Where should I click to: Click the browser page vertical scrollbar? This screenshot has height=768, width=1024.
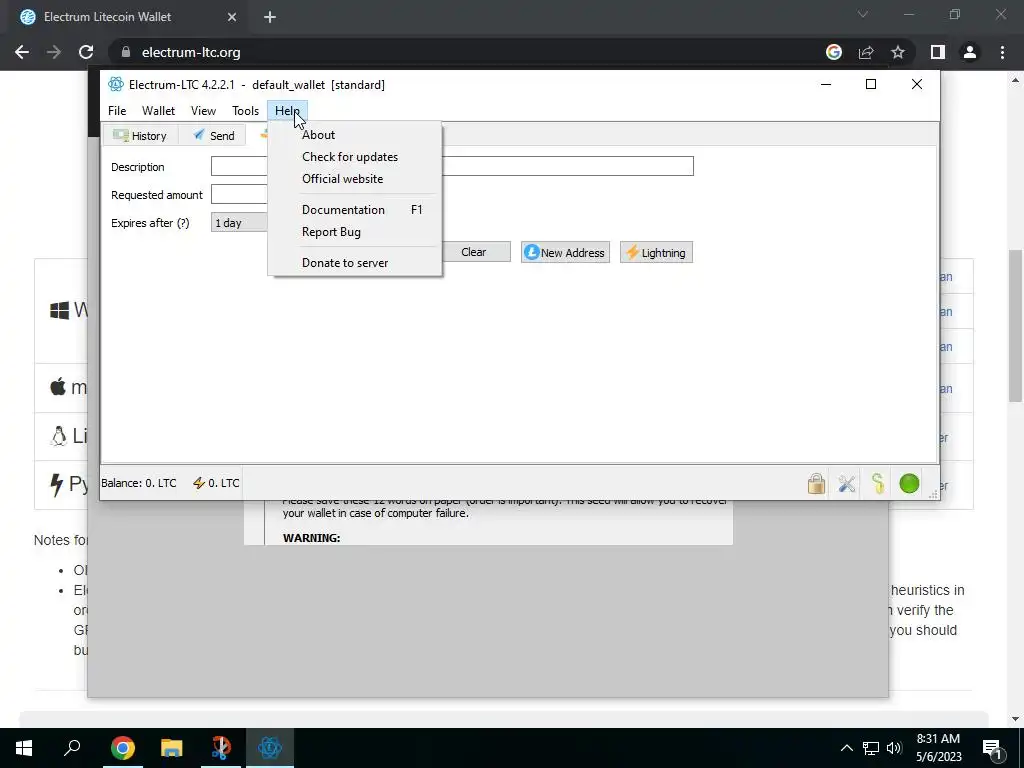[x=1015, y=327]
